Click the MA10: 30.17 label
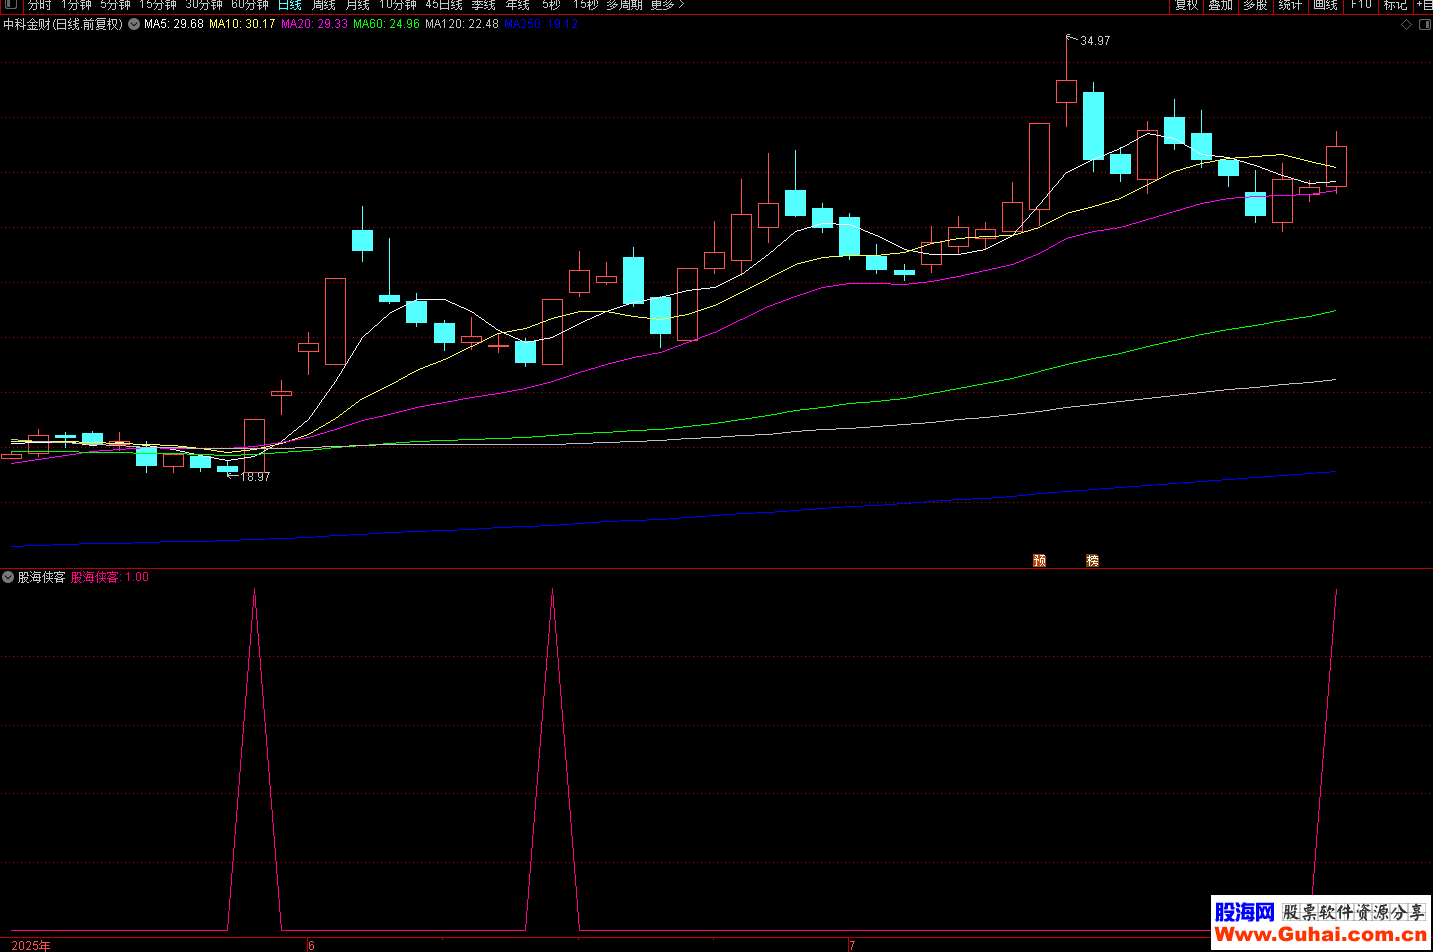The image size is (1433, 952). pyautogui.click(x=242, y=24)
